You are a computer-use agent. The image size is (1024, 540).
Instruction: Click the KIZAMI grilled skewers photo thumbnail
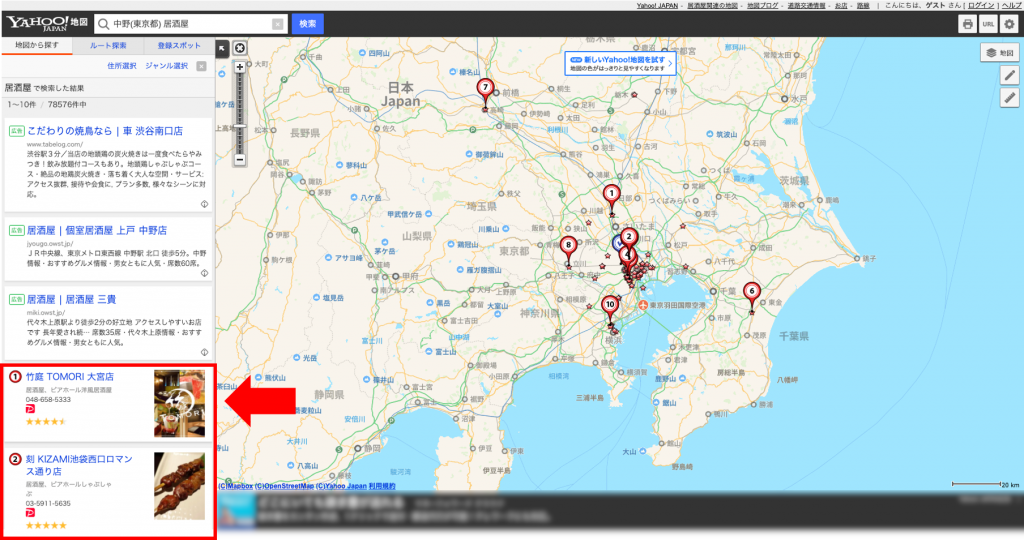180,486
